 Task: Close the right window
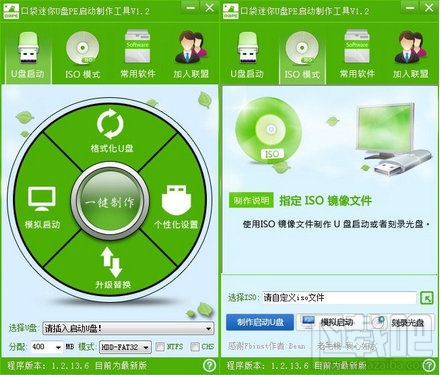429,7
